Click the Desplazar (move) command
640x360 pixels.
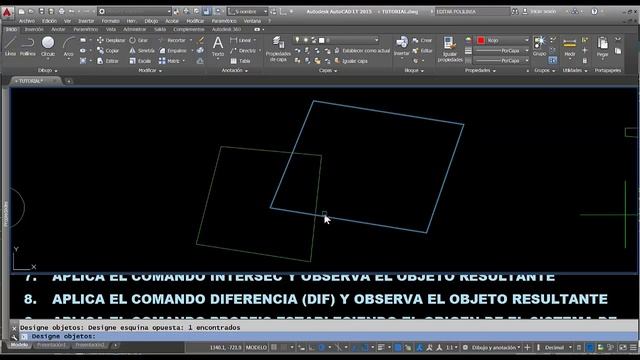pos(111,40)
